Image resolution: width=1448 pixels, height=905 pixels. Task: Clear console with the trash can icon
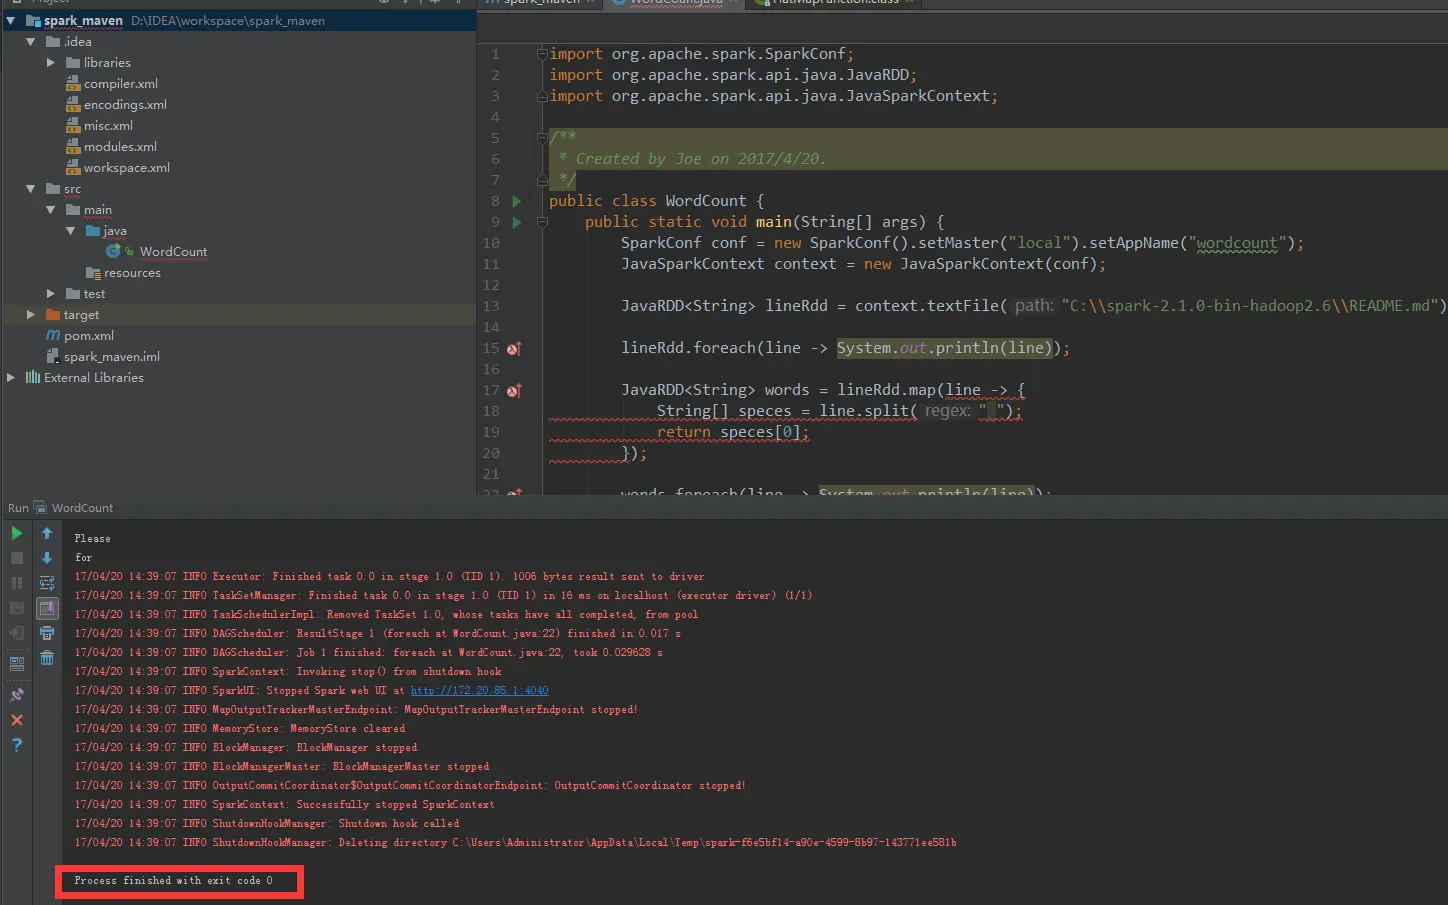47,658
